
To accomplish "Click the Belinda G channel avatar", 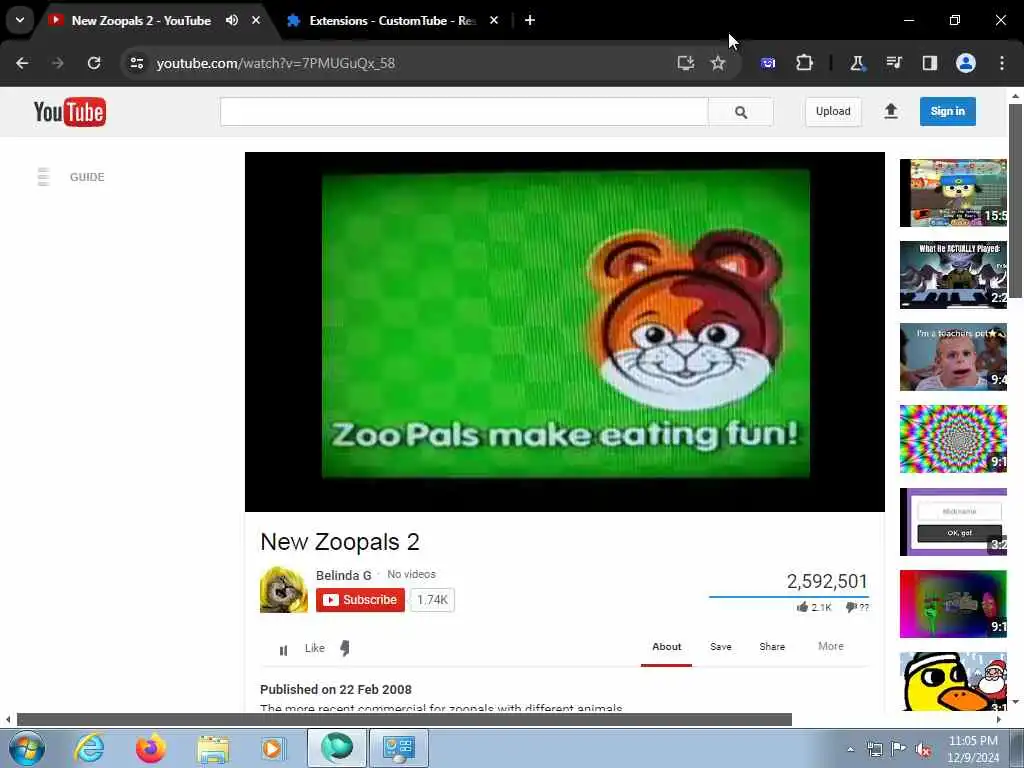I will coord(283,590).
